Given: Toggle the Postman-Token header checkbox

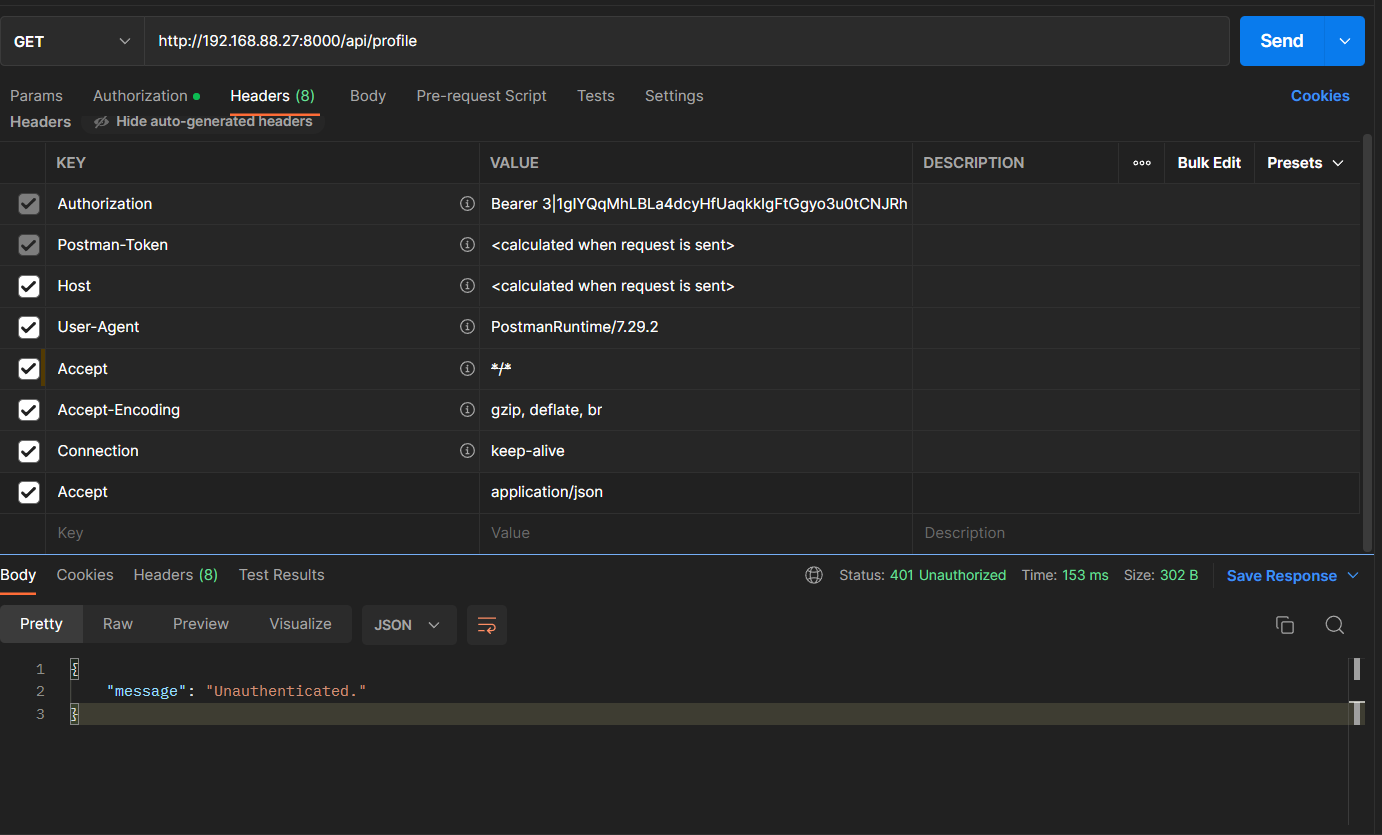Looking at the screenshot, I should 29,245.
